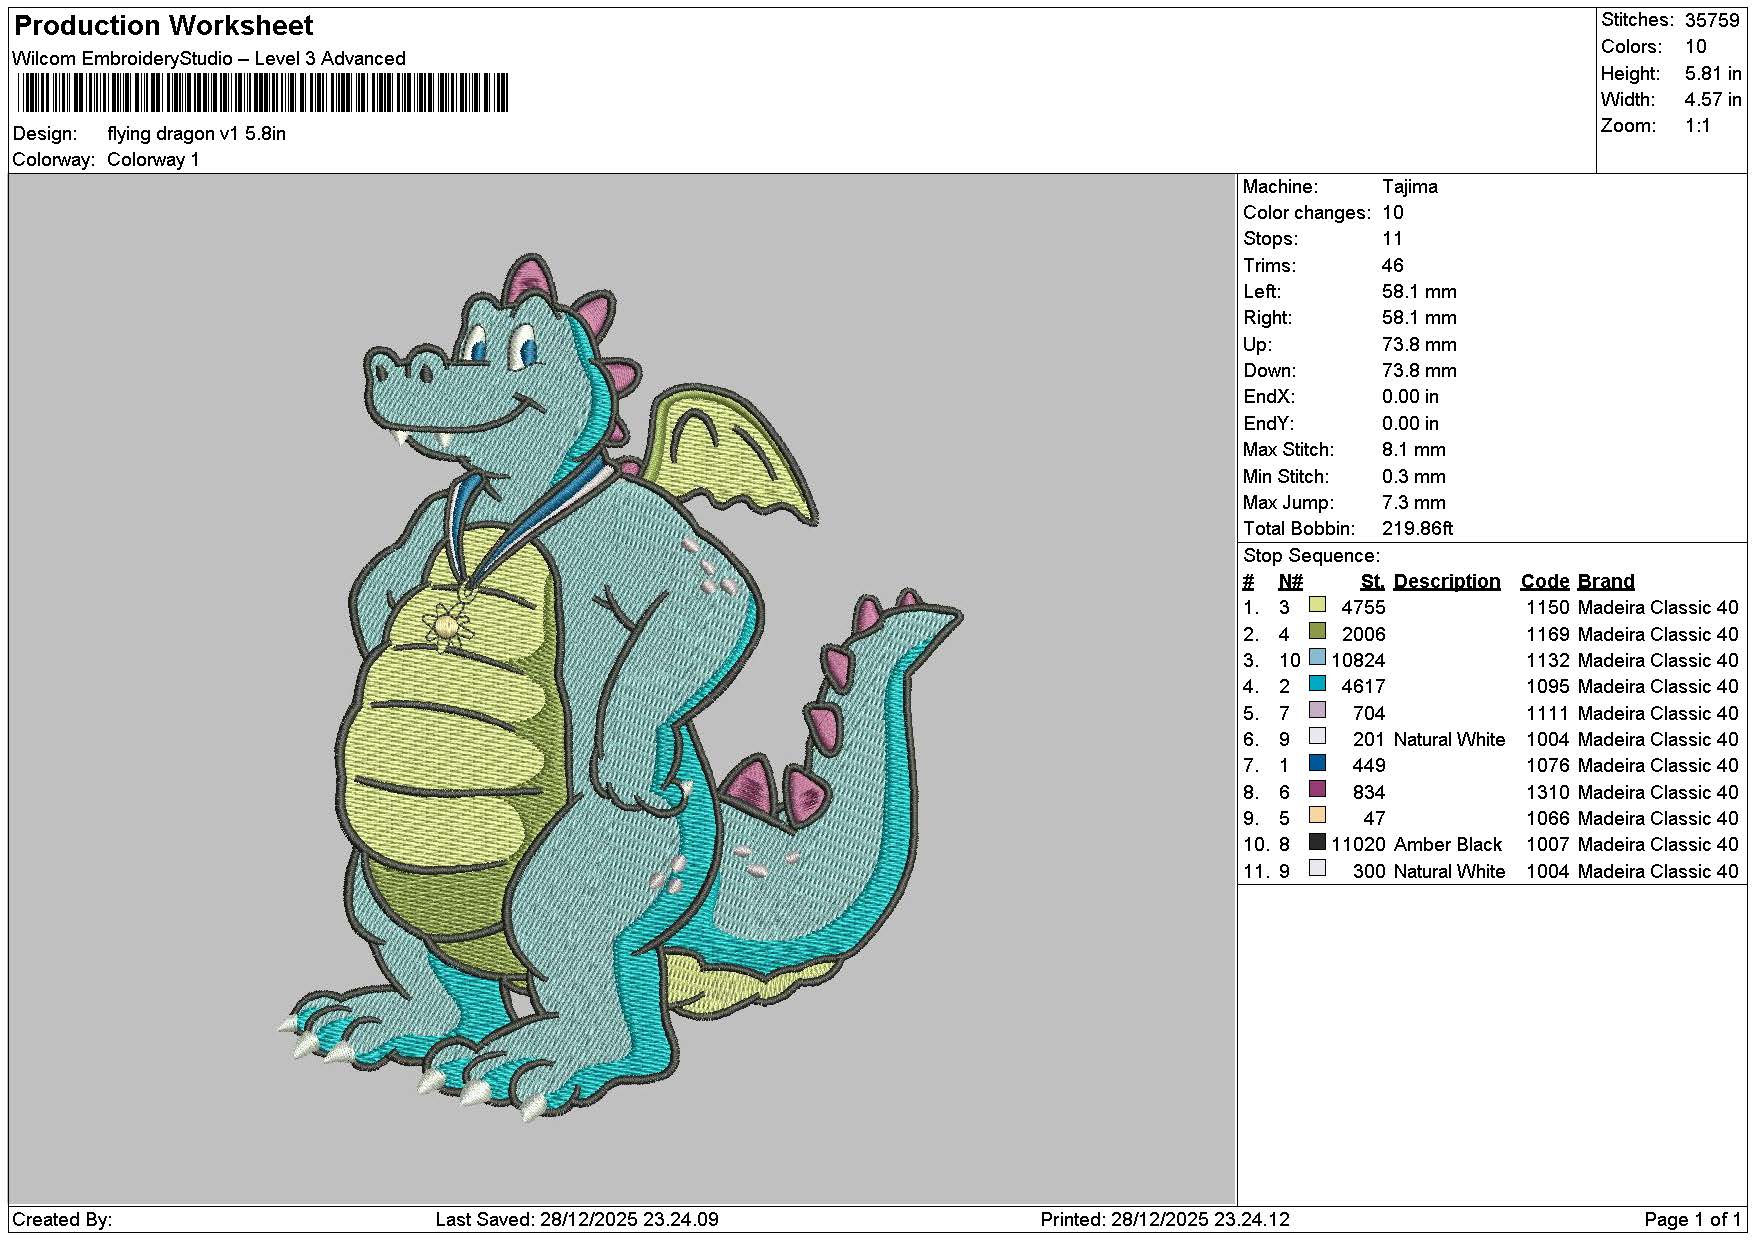This screenshot has width=1755, height=1240.
Task: Click the Width value '4.57 in'
Action: click(1712, 99)
